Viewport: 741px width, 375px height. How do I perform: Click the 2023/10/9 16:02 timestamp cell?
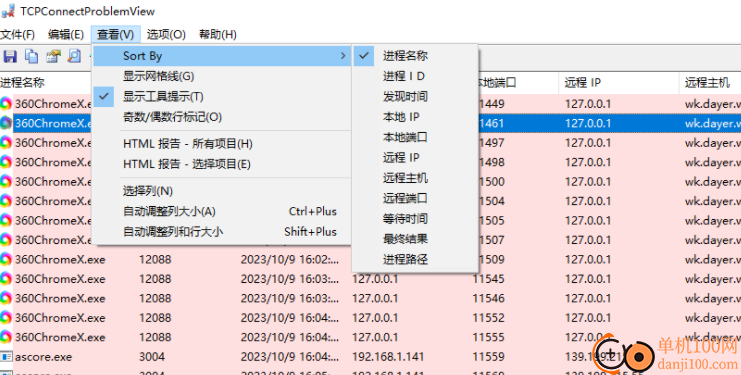coord(290,259)
